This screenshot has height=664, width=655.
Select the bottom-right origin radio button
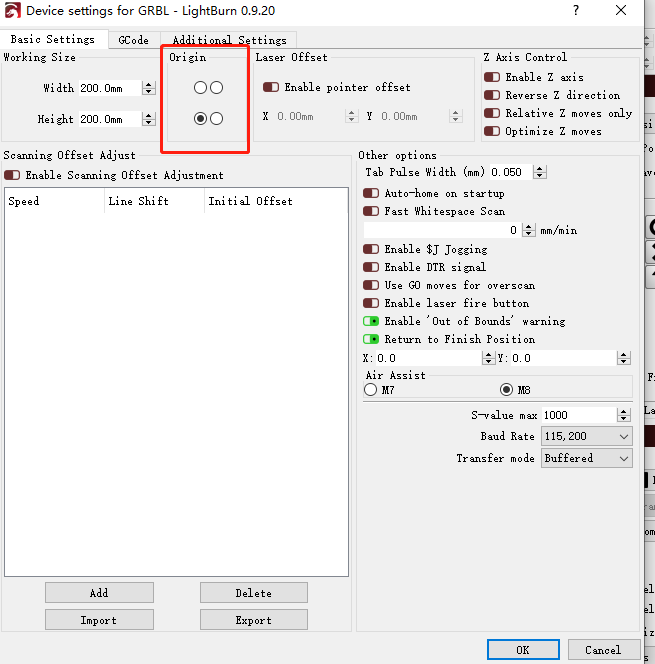[216, 119]
